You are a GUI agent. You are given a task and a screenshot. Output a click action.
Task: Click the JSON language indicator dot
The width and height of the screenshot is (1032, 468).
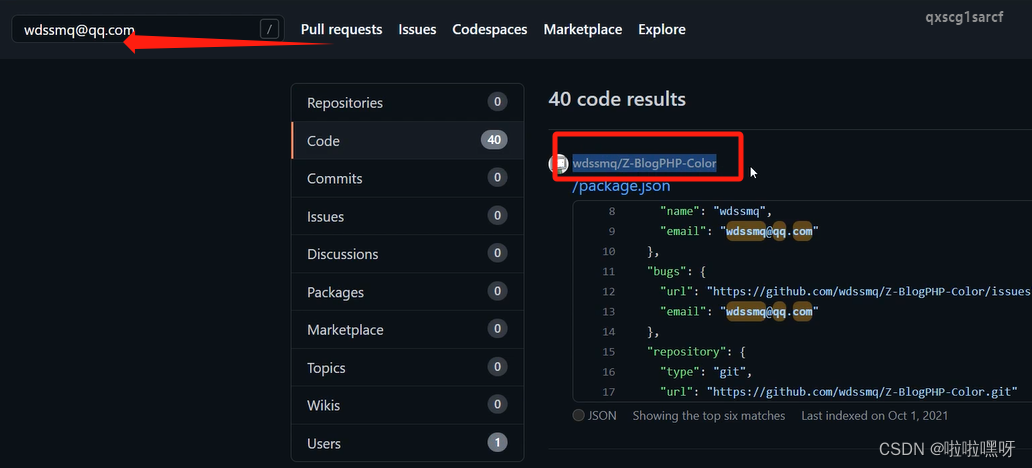pyautogui.click(x=579, y=415)
